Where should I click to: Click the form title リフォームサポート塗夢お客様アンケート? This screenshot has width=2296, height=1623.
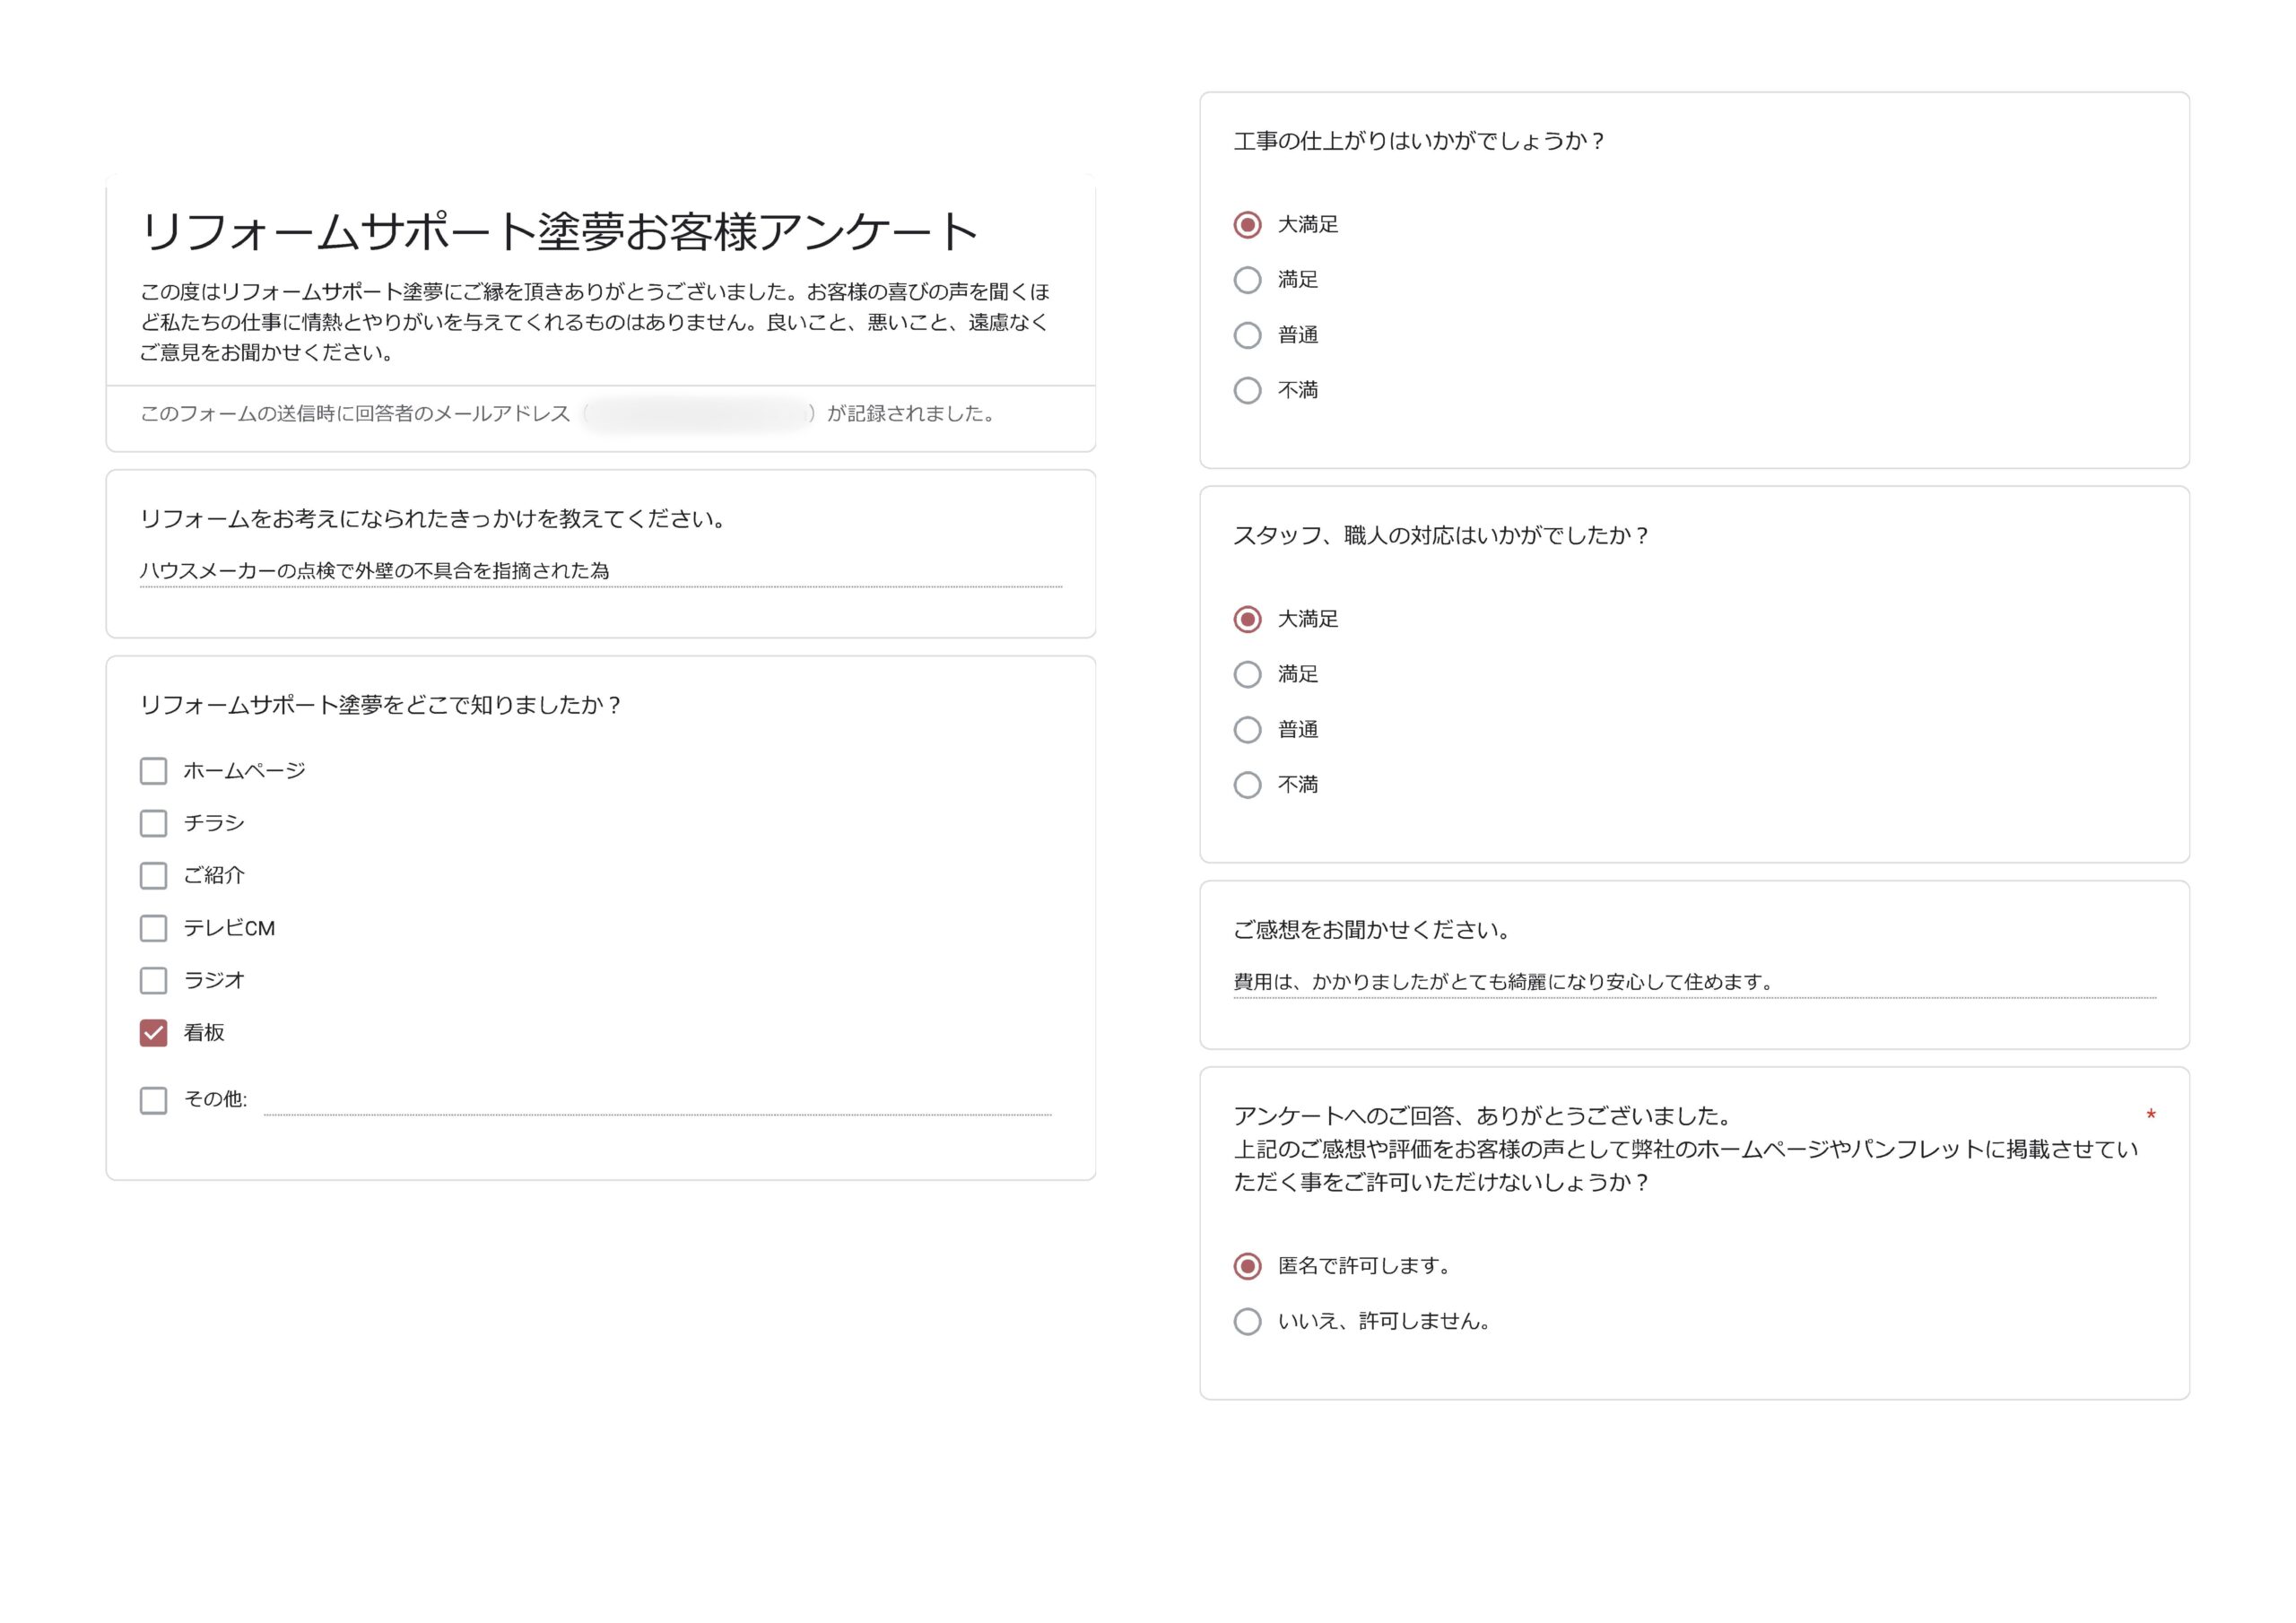[560, 231]
